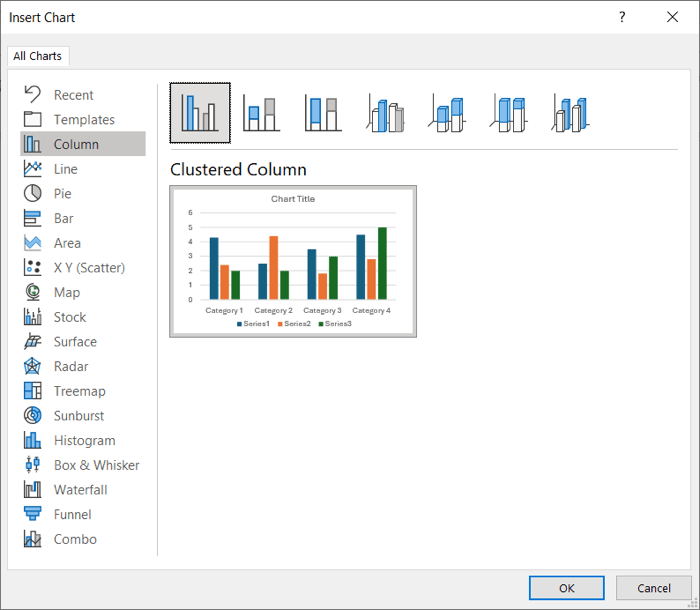Pick the 3-D 100% Stacked Column icon
The width and height of the screenshot is (700, 610).
508,113
